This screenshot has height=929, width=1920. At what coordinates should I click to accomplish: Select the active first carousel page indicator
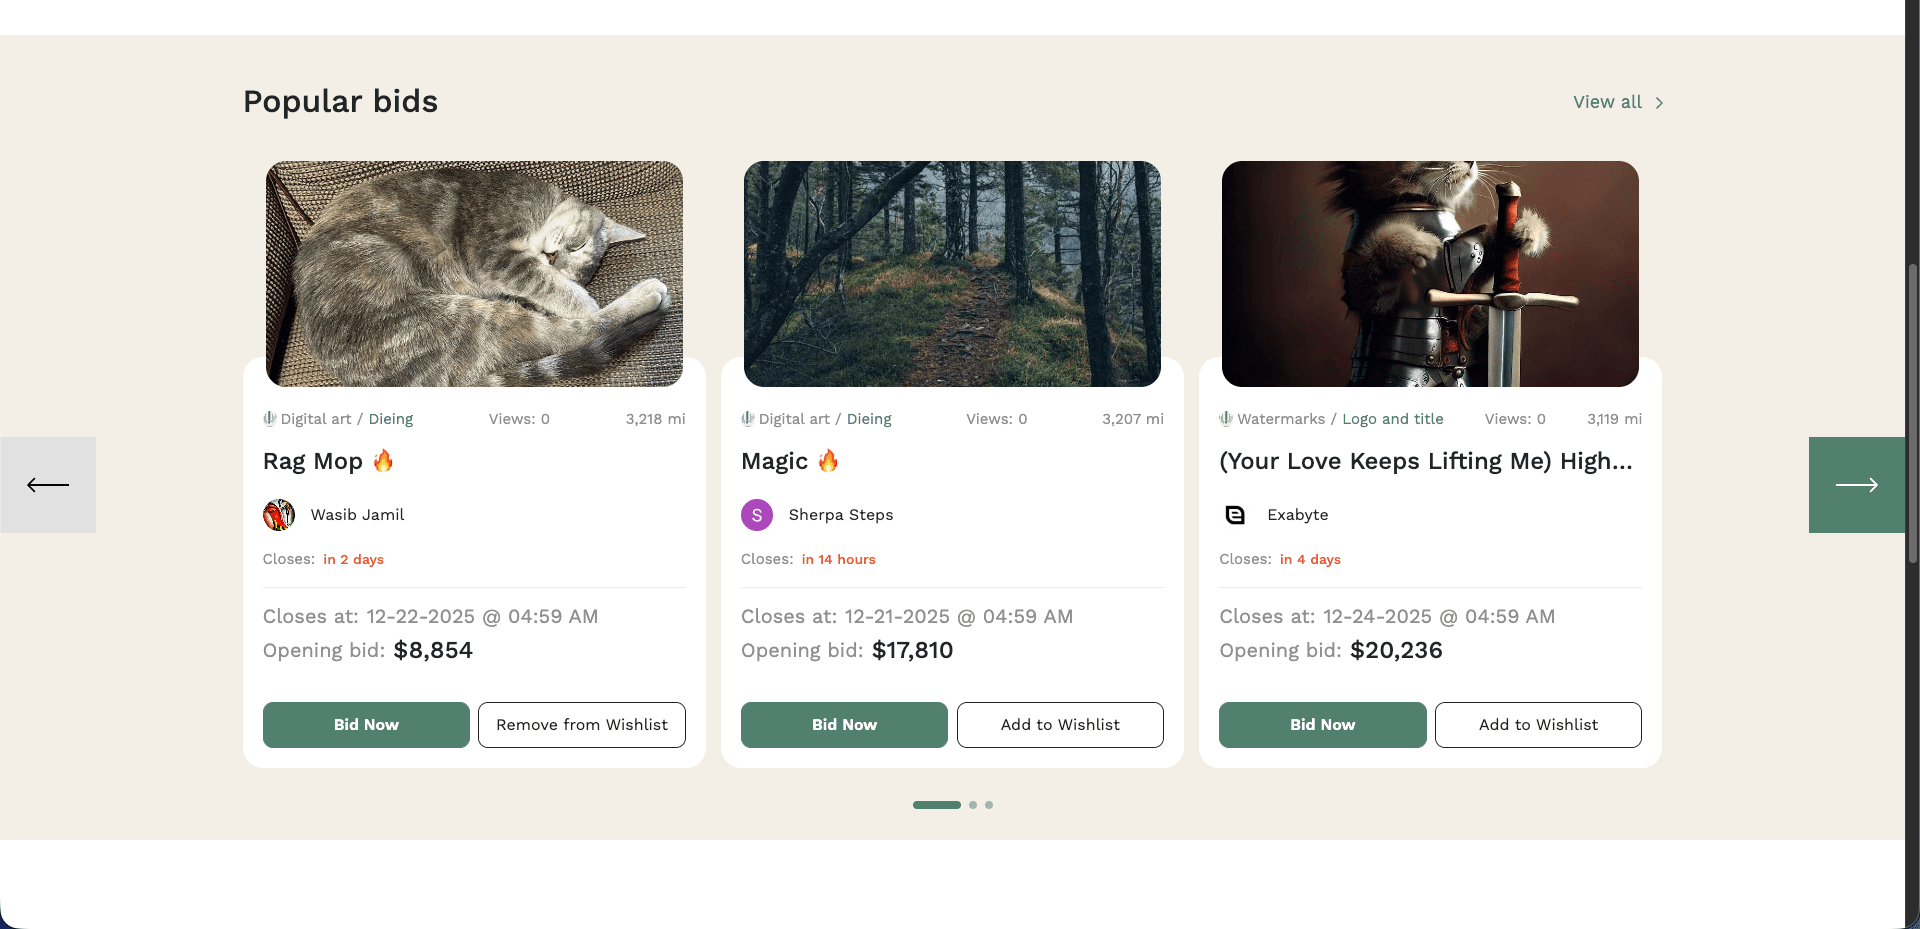tap(936, 805)
